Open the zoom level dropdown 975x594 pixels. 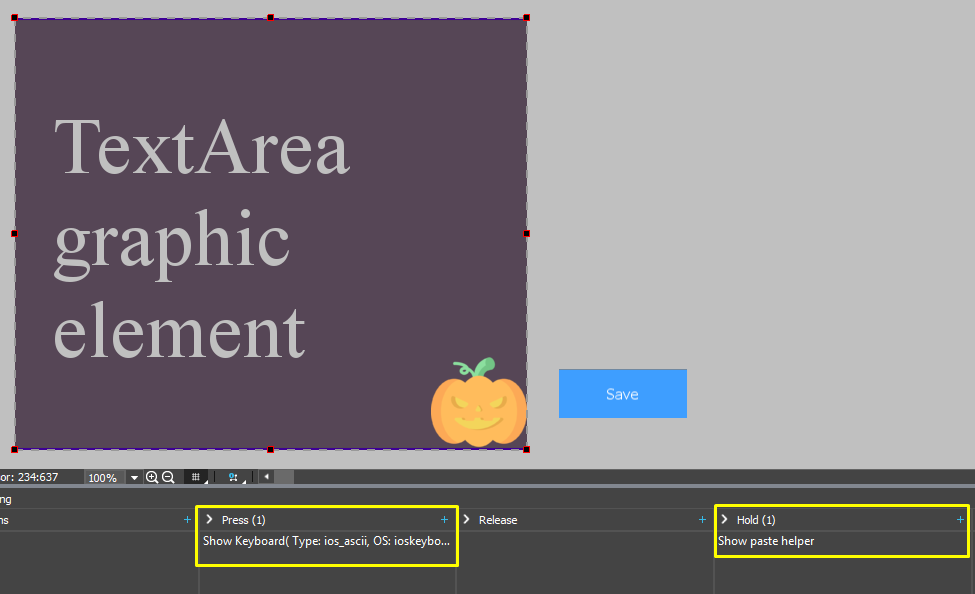point(134,477)
